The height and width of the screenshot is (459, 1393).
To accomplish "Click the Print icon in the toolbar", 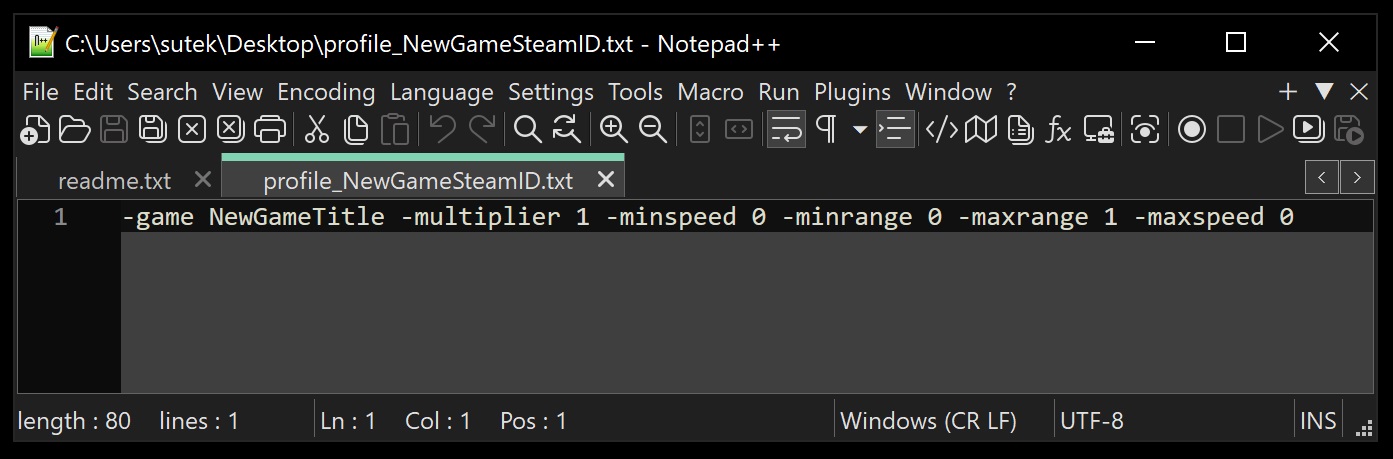I will coord(270,129).
